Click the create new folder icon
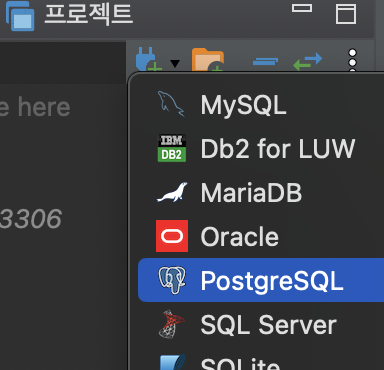This screenshot has height=370, width=384. point(207,60)
